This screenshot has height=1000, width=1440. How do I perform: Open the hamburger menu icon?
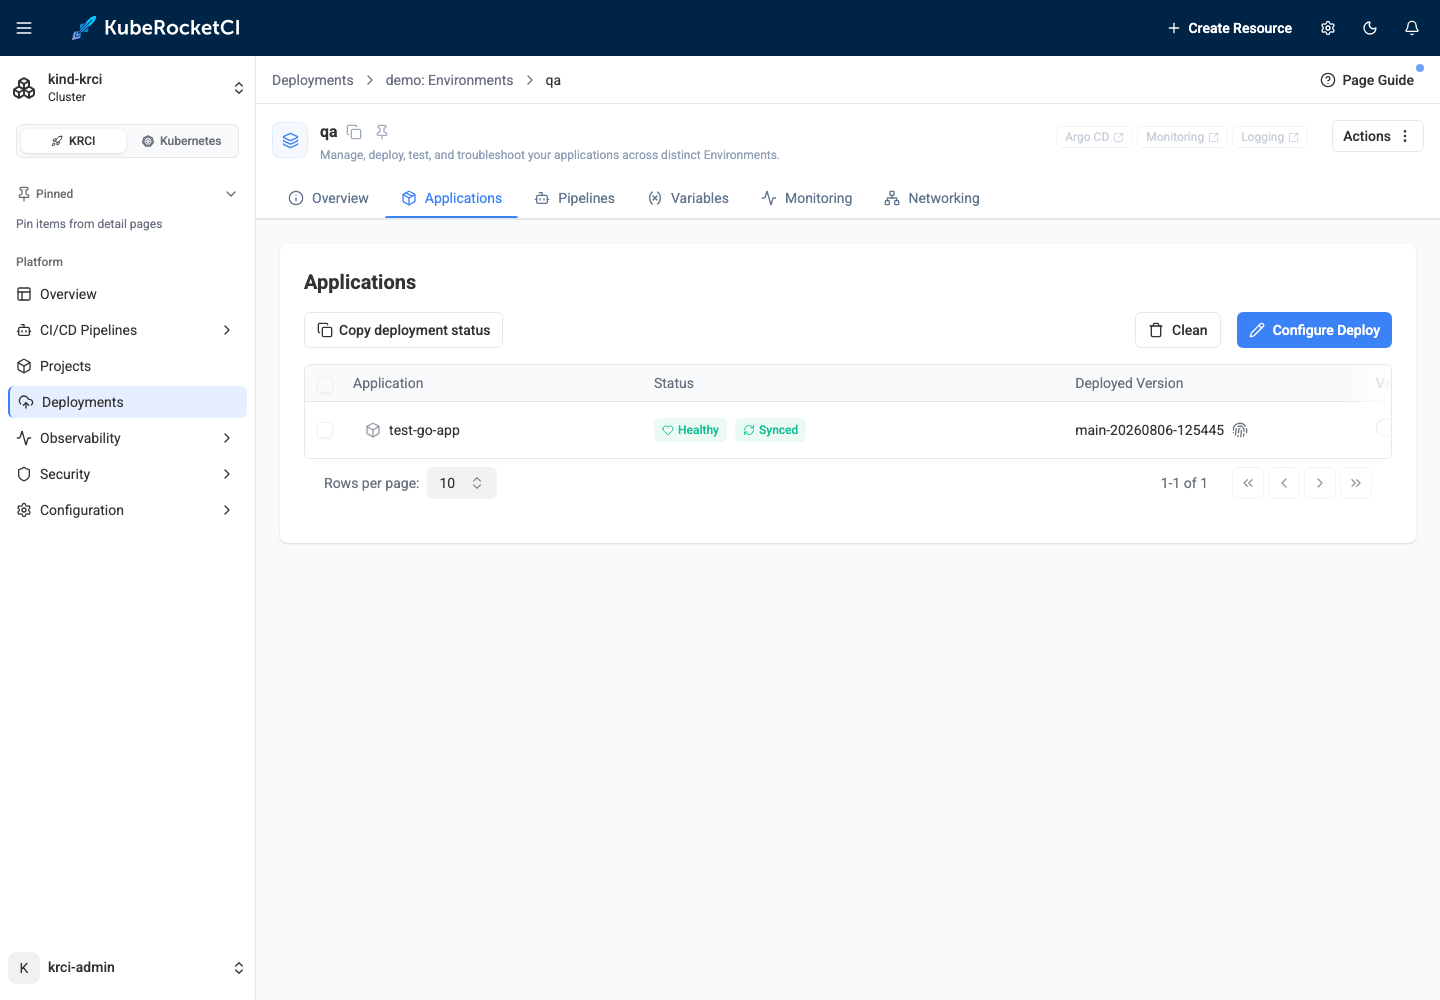point(24,28)
